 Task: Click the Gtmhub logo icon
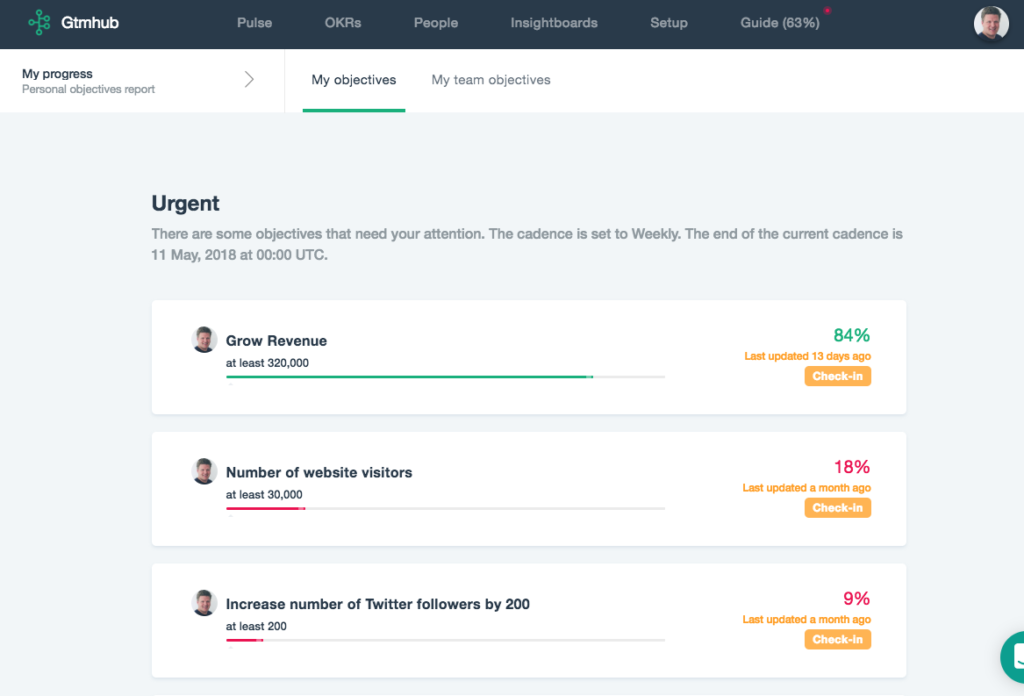tap(39, 23)
